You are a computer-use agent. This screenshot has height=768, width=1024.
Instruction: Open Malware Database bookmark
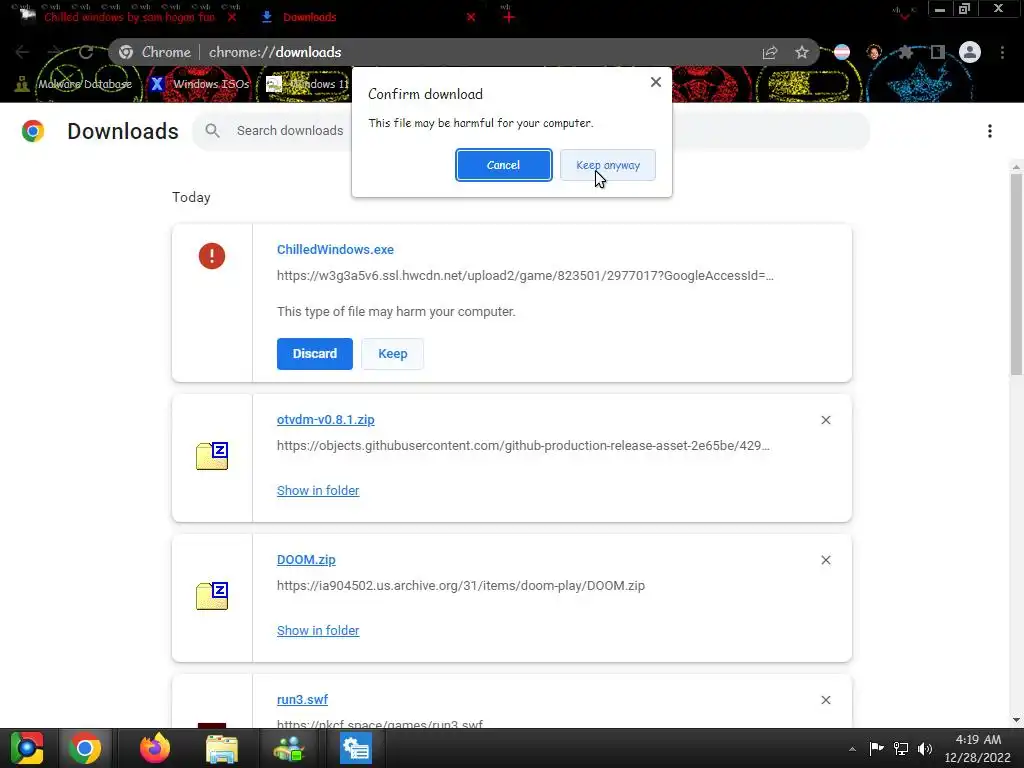(73, 84)
